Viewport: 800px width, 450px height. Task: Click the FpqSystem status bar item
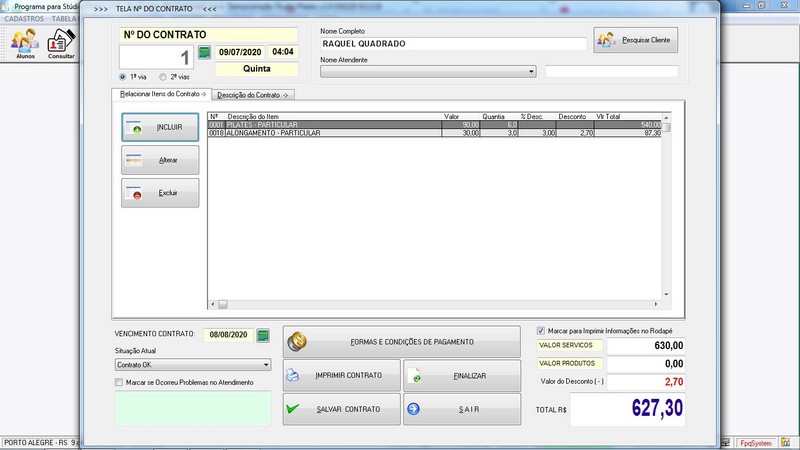(x=756, y=443)
